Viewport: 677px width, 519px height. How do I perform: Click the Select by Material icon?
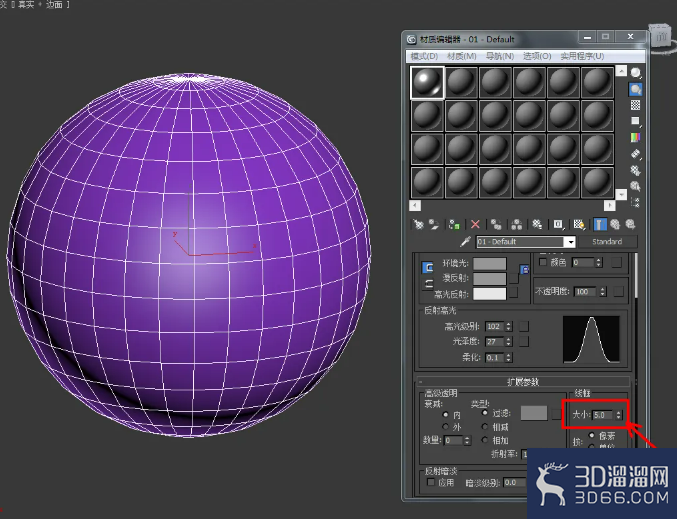(x=636, y=187)
